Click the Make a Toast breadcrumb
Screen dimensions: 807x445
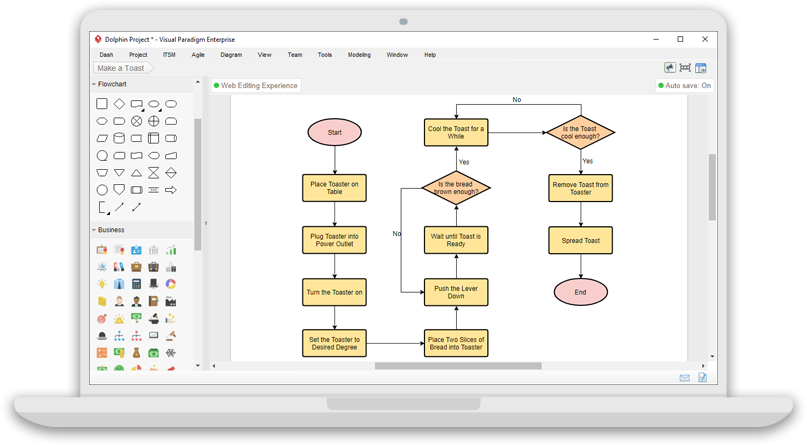(121, 68)
